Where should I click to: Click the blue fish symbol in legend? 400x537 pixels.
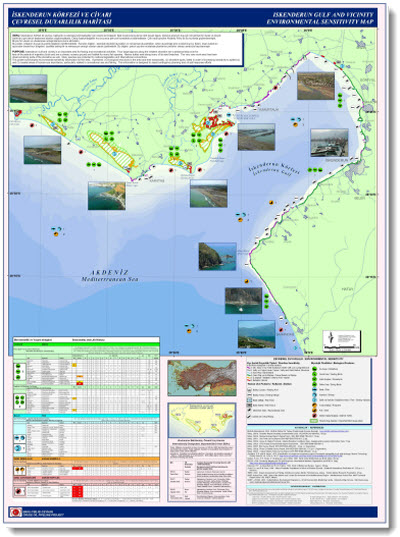pos(314,390)
